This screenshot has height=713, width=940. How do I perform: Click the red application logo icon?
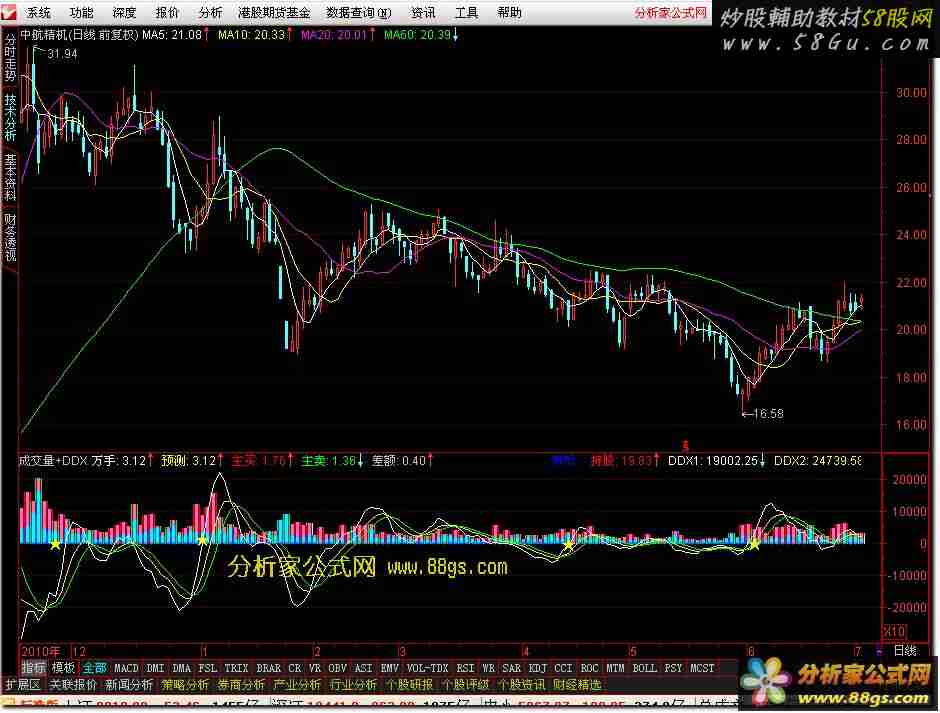(x=8, y=12)
